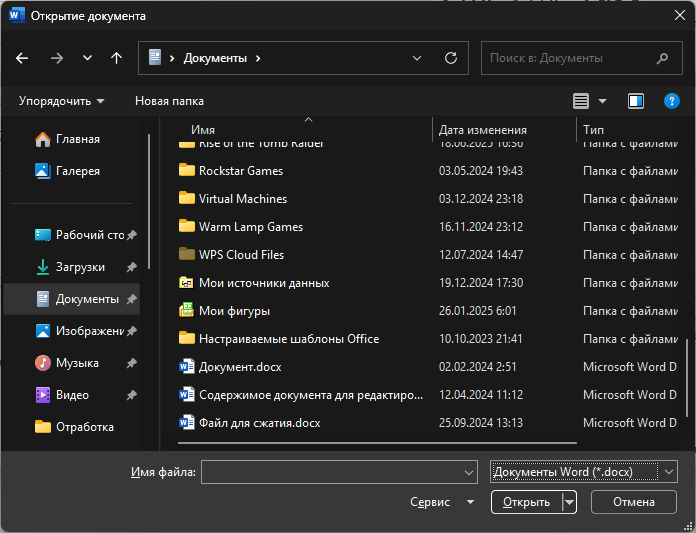This screenshot has width=696, height=533.
Task: Open the help question mark icon
Action: (x=671, y=101)
